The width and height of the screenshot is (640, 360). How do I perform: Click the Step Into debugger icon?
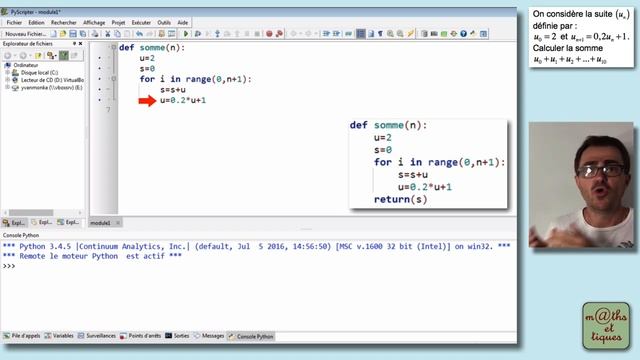pyautogui.click(x=217, y=34)
